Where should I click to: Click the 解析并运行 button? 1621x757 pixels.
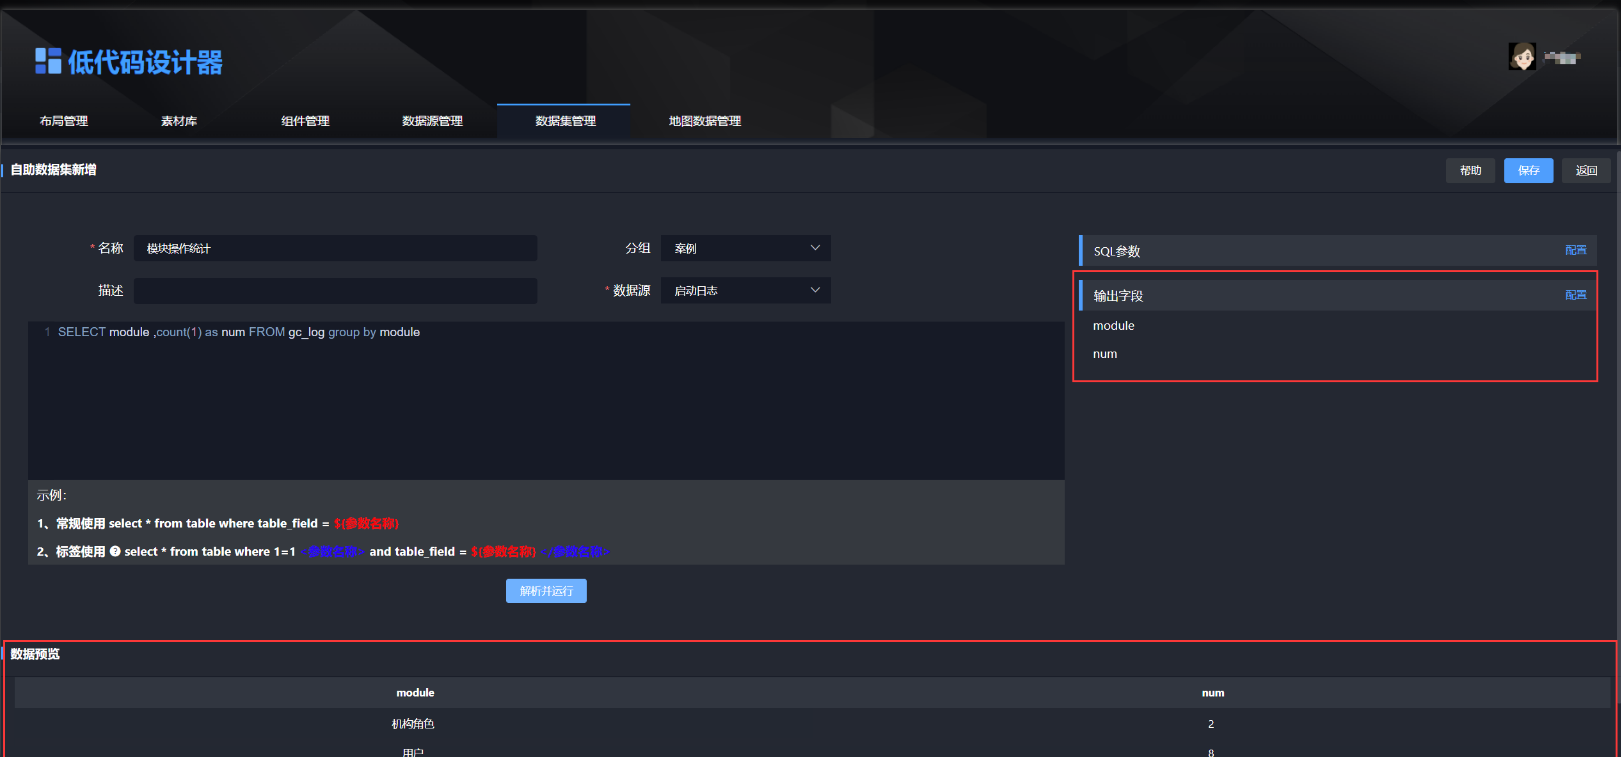(x=546, y=591)
